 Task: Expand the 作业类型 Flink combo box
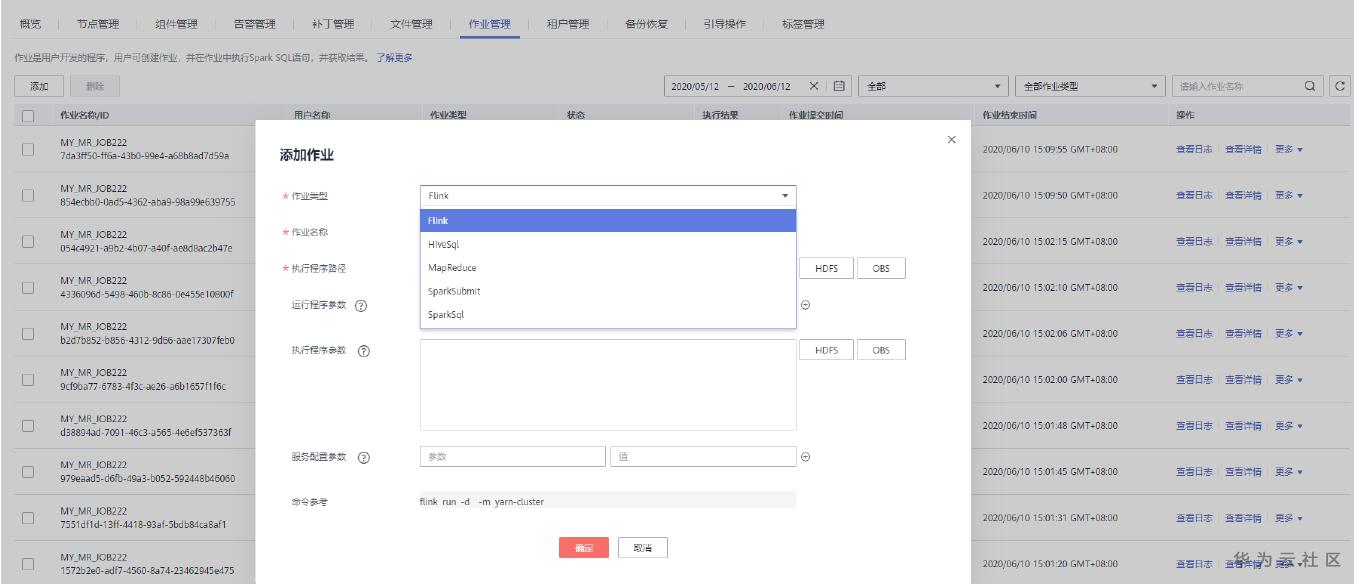click(608, 196)
